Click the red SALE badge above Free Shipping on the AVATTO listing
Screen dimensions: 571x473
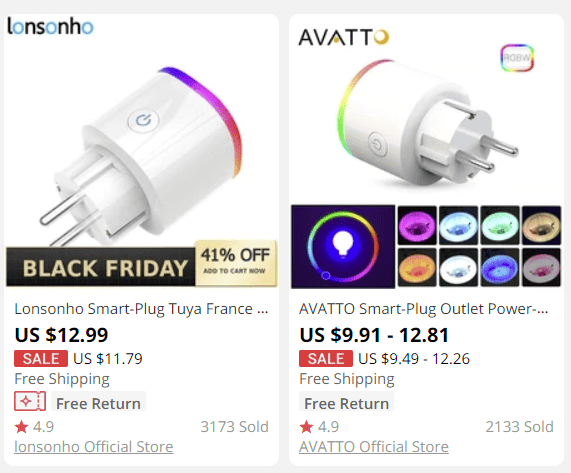coord(326,359)
